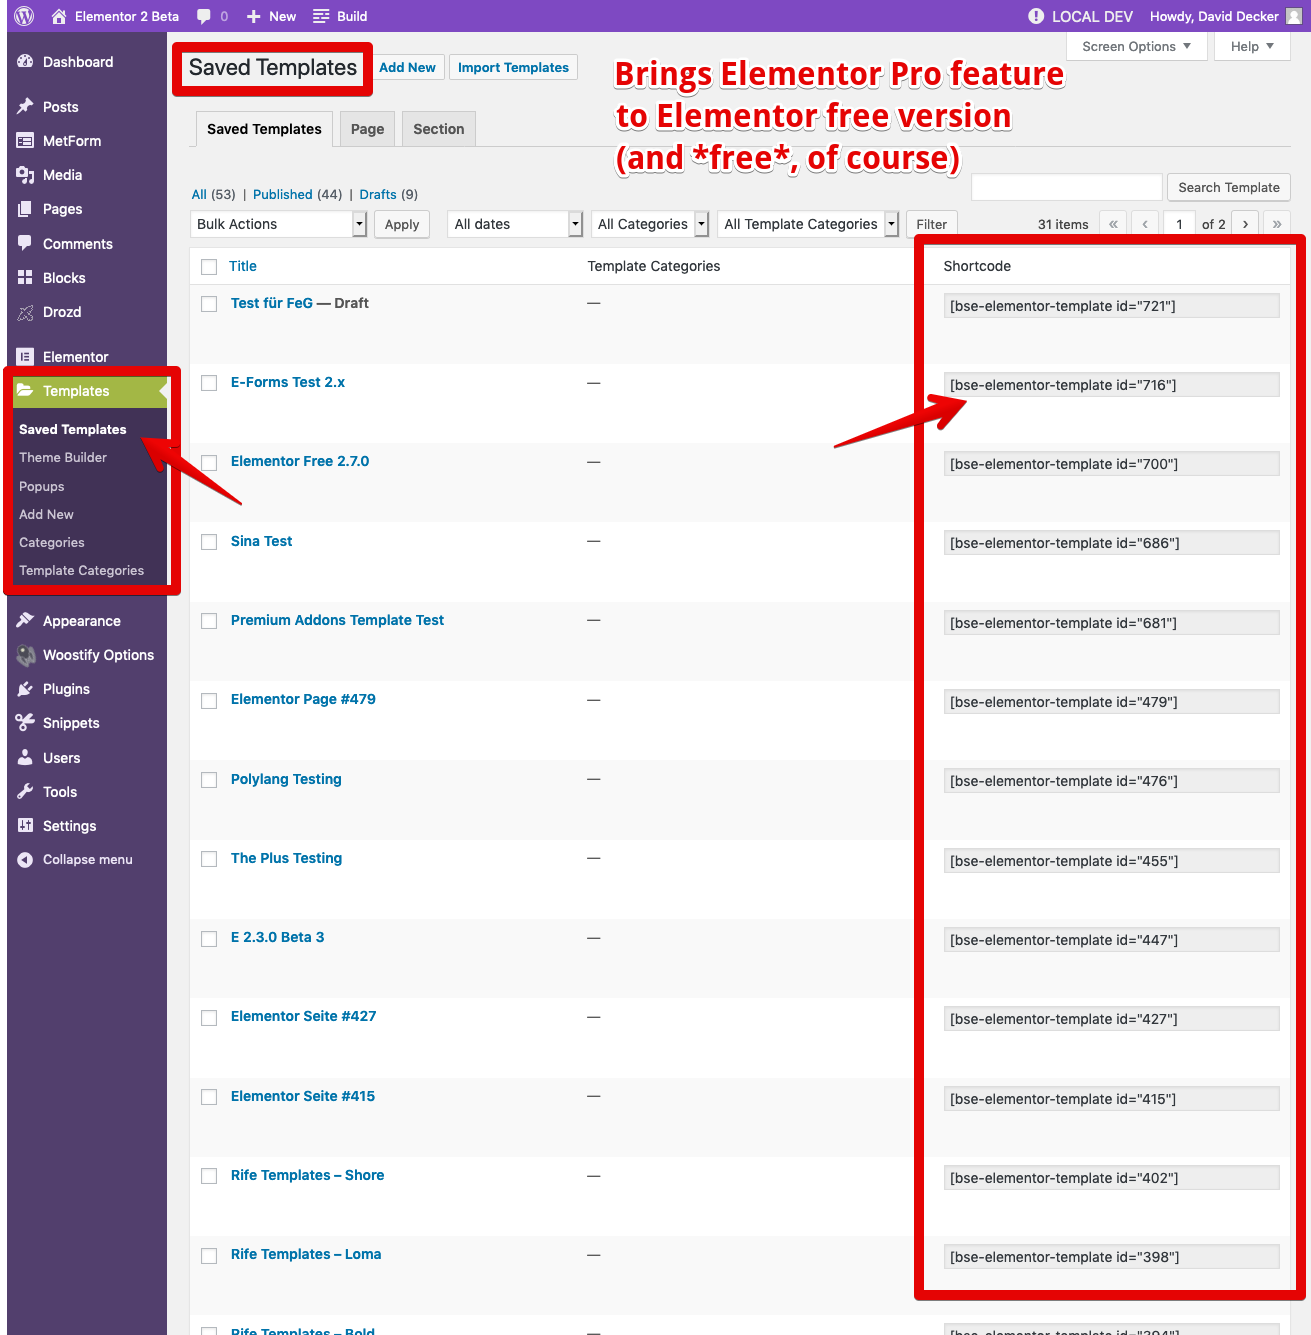Open Theme Builder submenu item
Screen dimensions: 1311x1335
63,457
